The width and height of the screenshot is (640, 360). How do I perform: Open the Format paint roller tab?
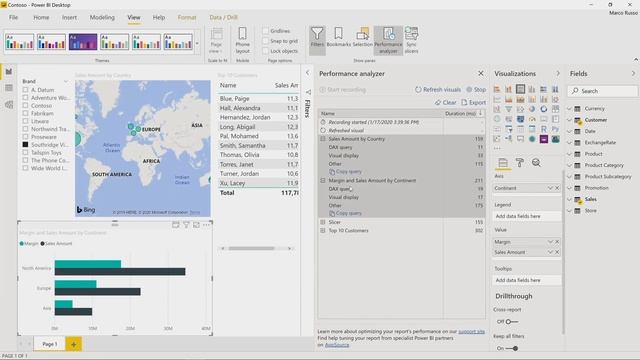520,163
